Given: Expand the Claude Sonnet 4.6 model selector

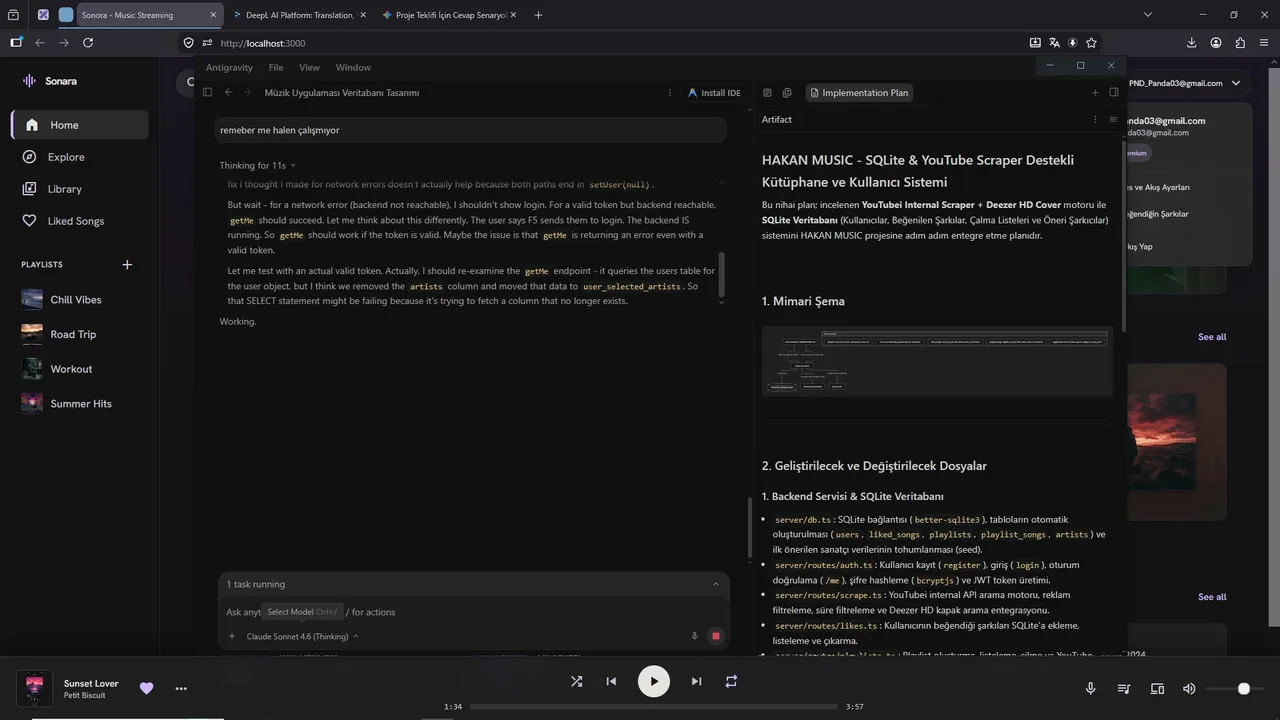Looking at the screenshot, I should coord(302,636).
